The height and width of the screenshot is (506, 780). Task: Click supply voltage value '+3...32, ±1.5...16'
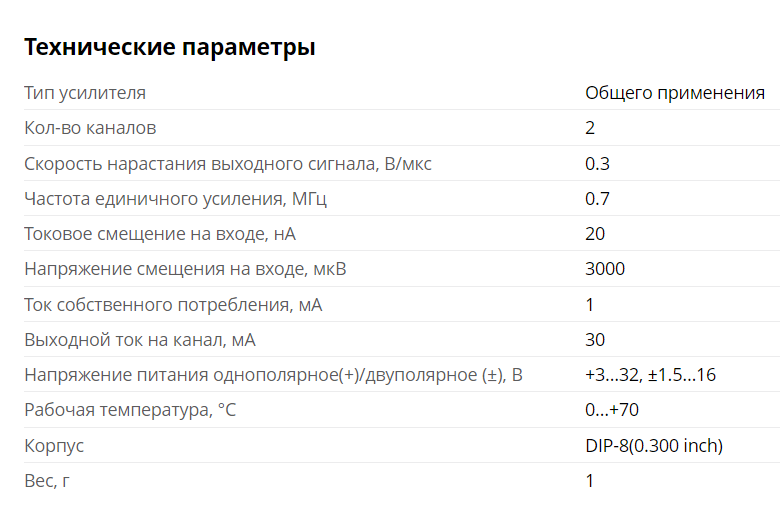click(x=650, y=375)
